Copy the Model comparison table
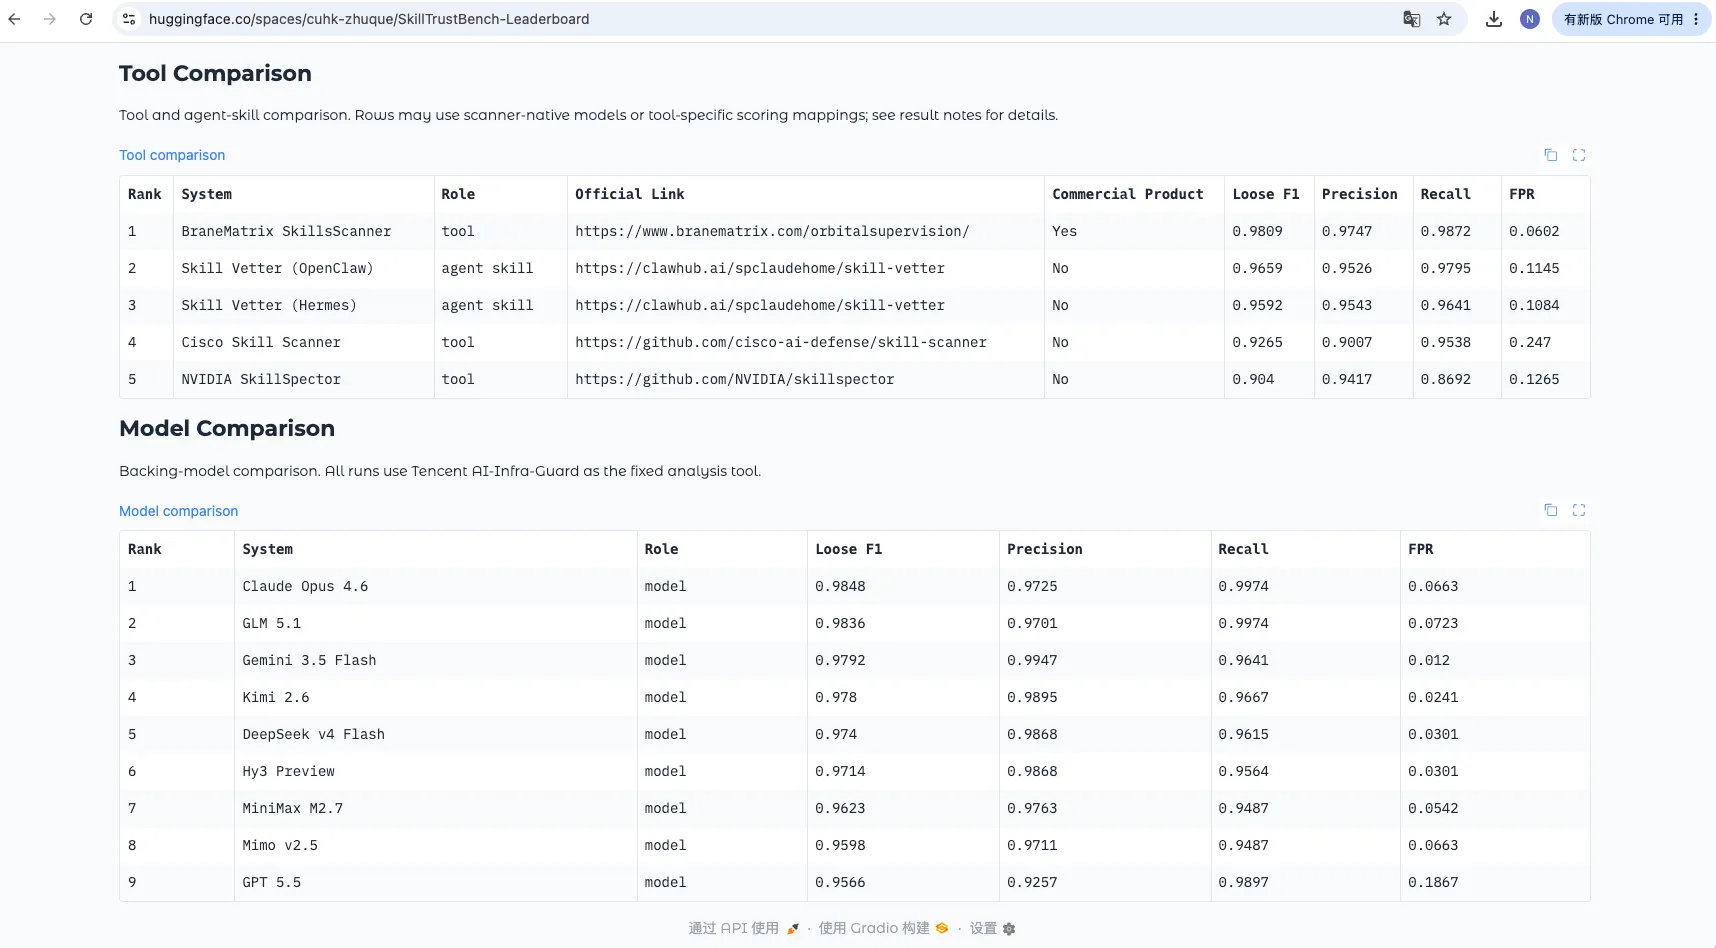Image resolution: width=1716 pixels, height=948 pixels. tap(1551, 510)
